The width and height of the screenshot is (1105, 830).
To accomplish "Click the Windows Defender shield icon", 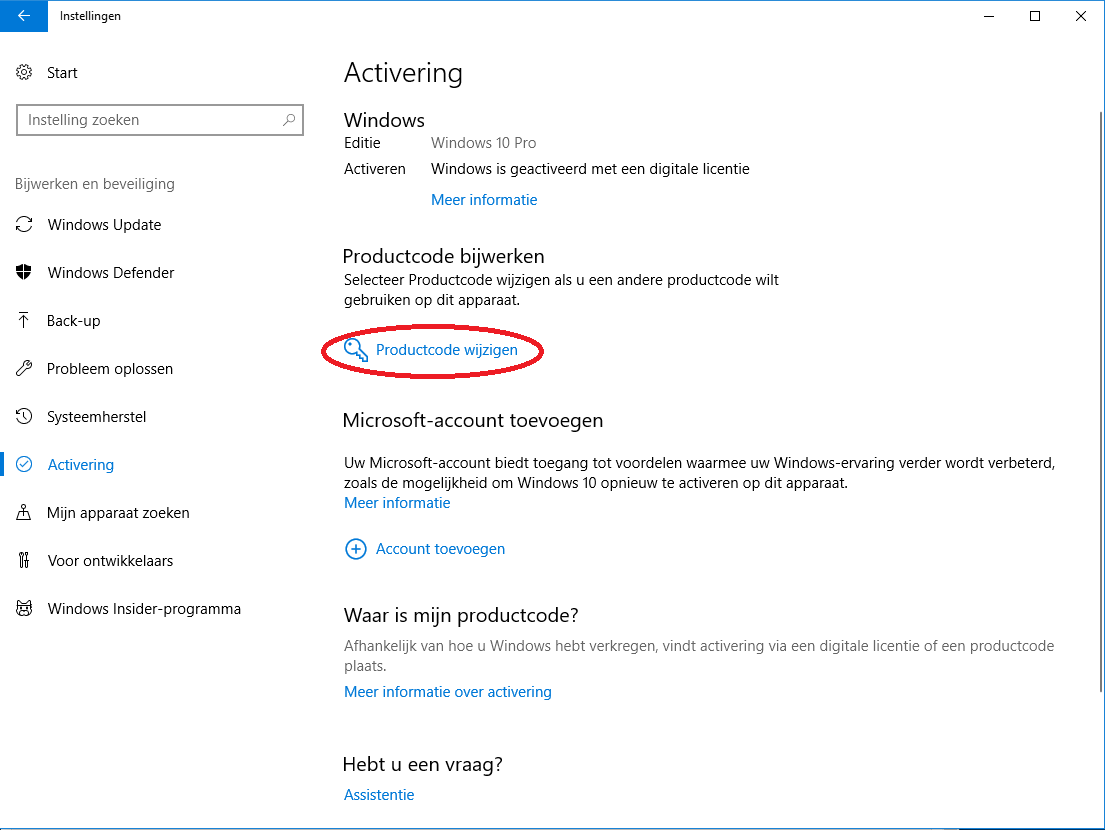I will tap(24, 272).
